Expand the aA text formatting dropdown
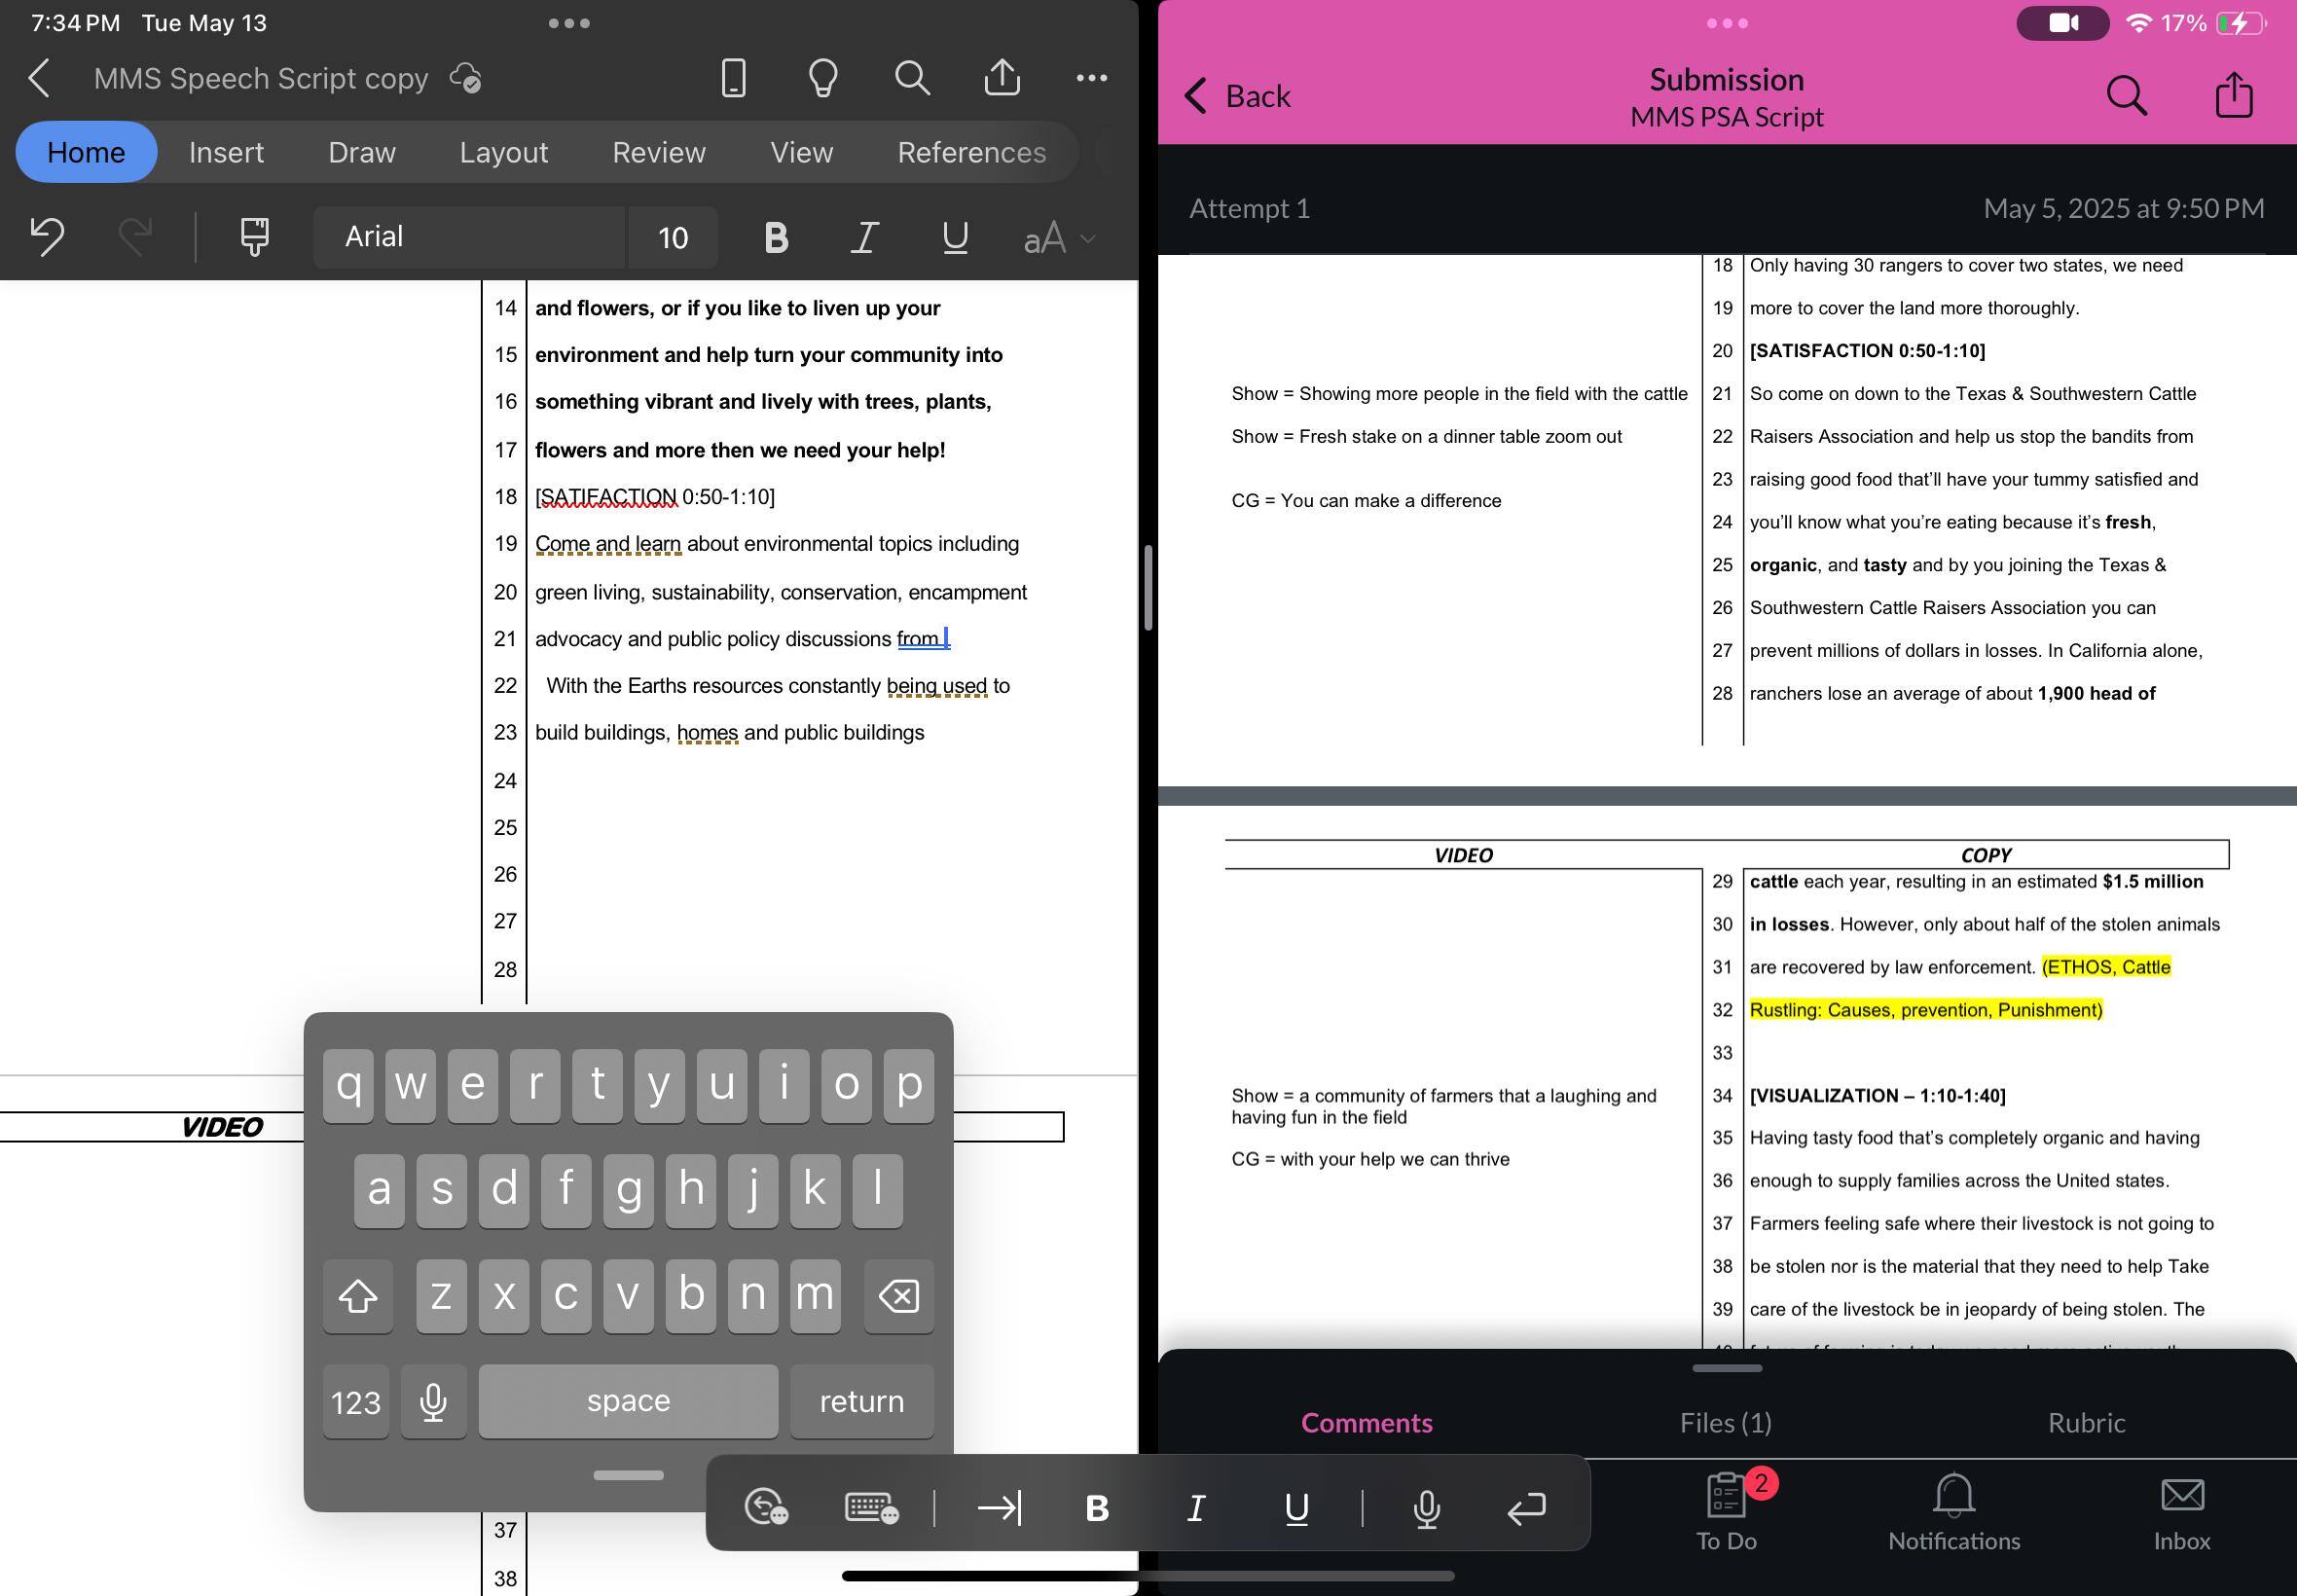This screenshot has width=2297, height=1596. click(x=1059, y=238)
